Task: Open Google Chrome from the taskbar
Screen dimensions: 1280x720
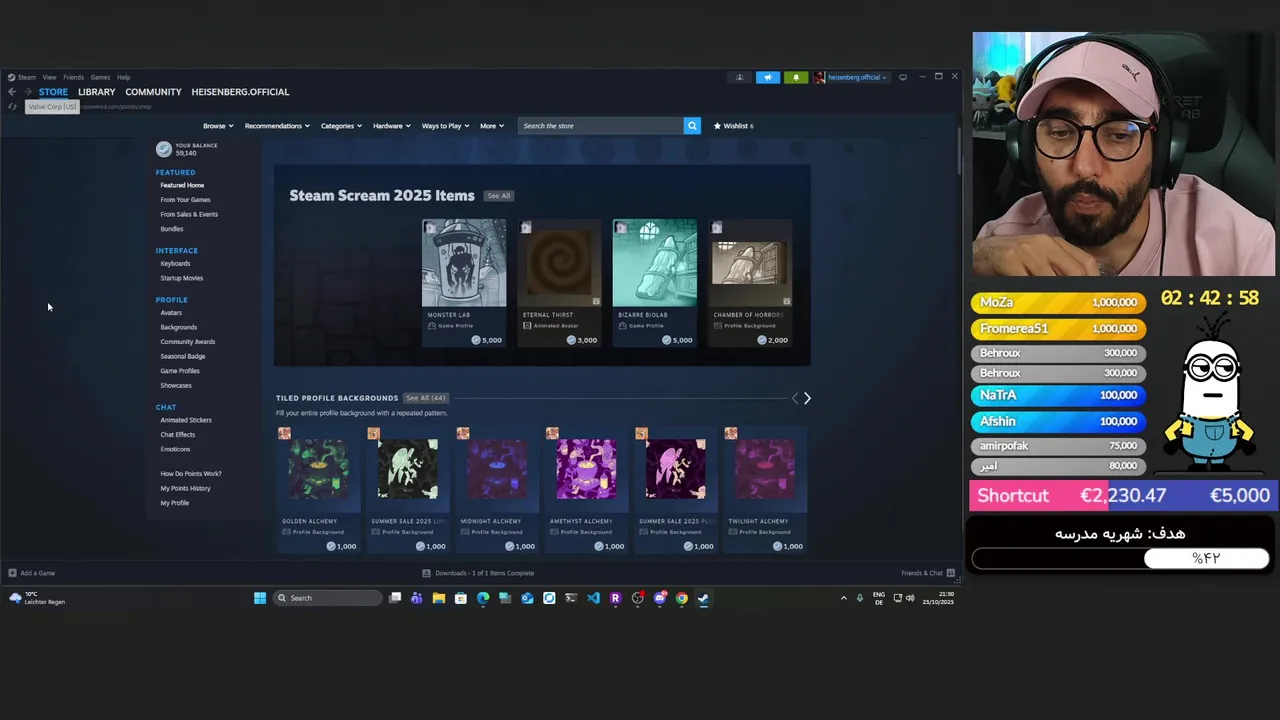Action: [682, 598]
